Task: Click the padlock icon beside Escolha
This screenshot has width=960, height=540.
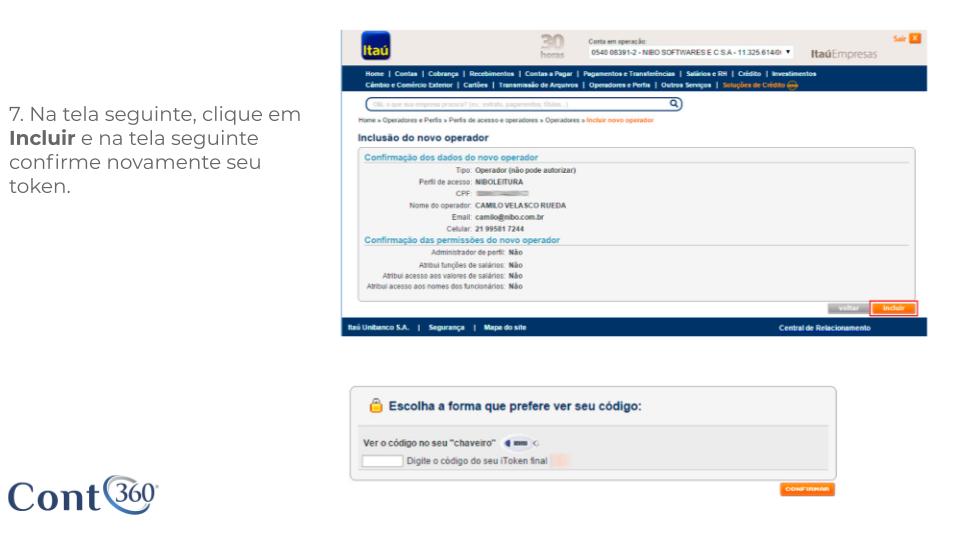Action: [x=374, y=407]
